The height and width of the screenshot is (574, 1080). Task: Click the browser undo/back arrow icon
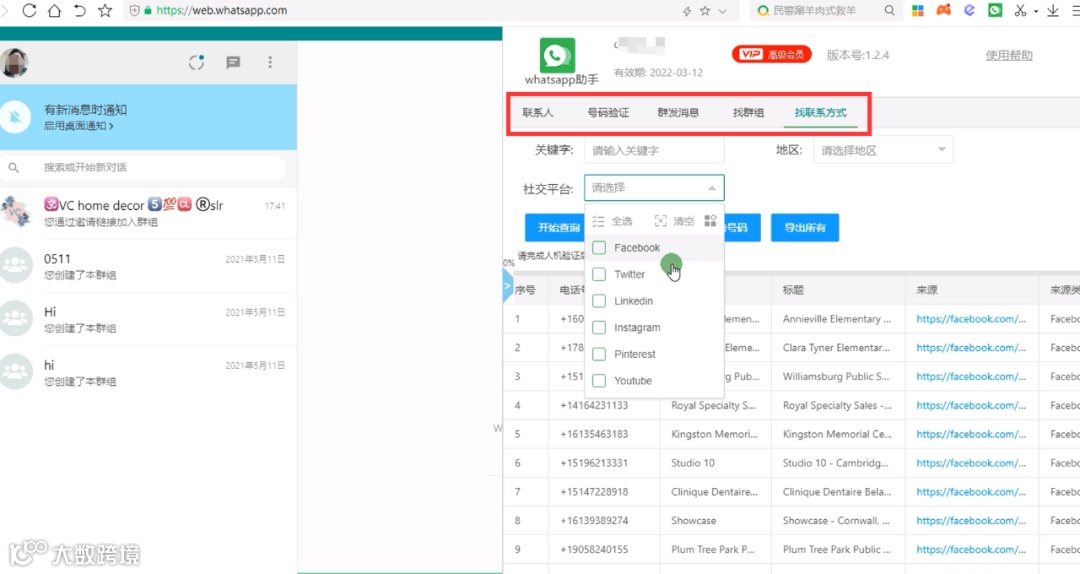(80, 10)
